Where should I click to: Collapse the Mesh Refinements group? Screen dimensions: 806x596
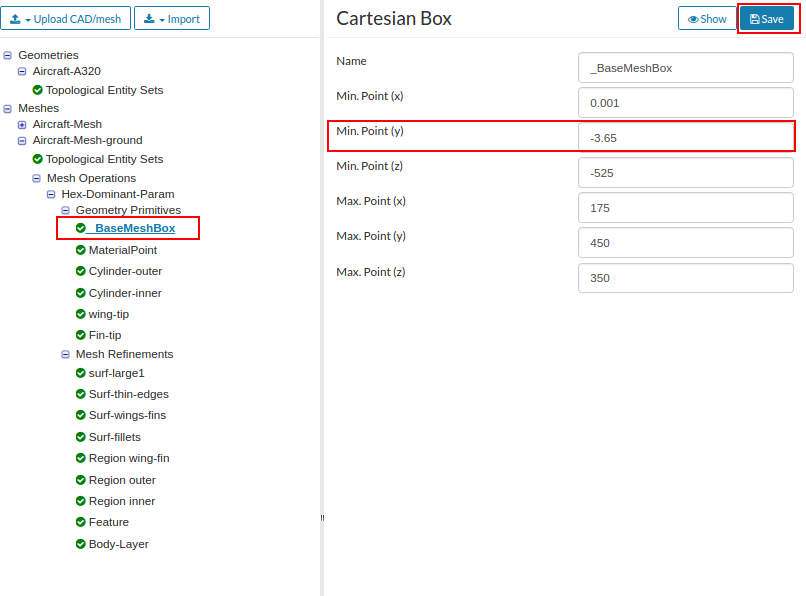tap(66, 354)
